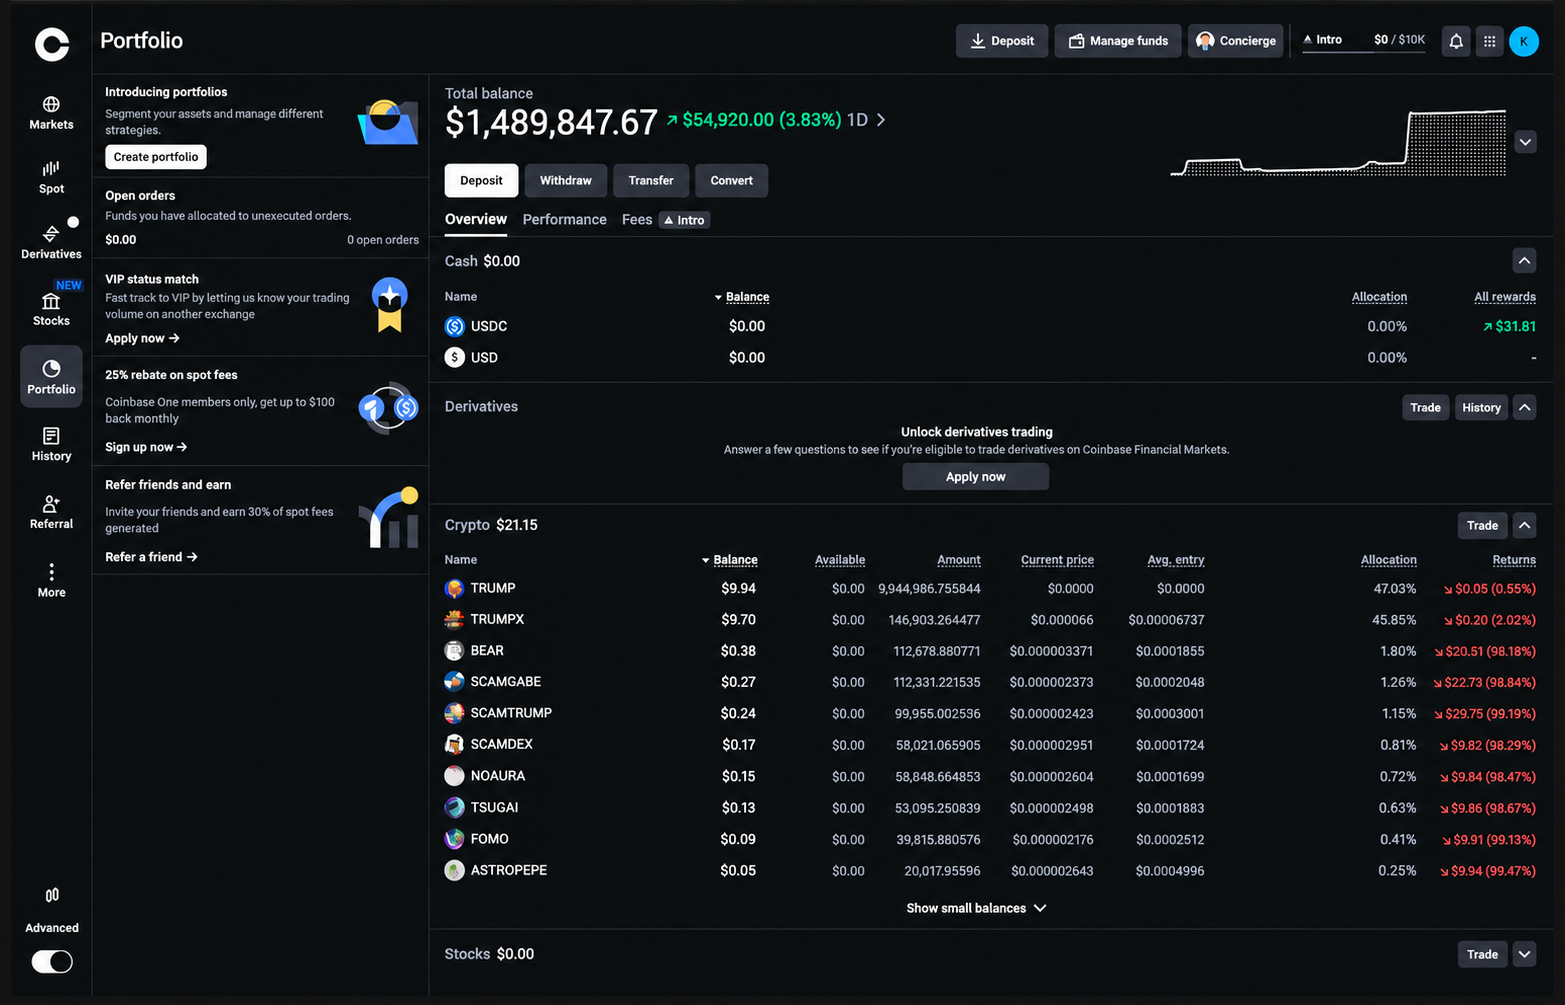Collapse the Crypto section chevron
This screenshot has width=1565, height=1005.
tap(1524, 525)
